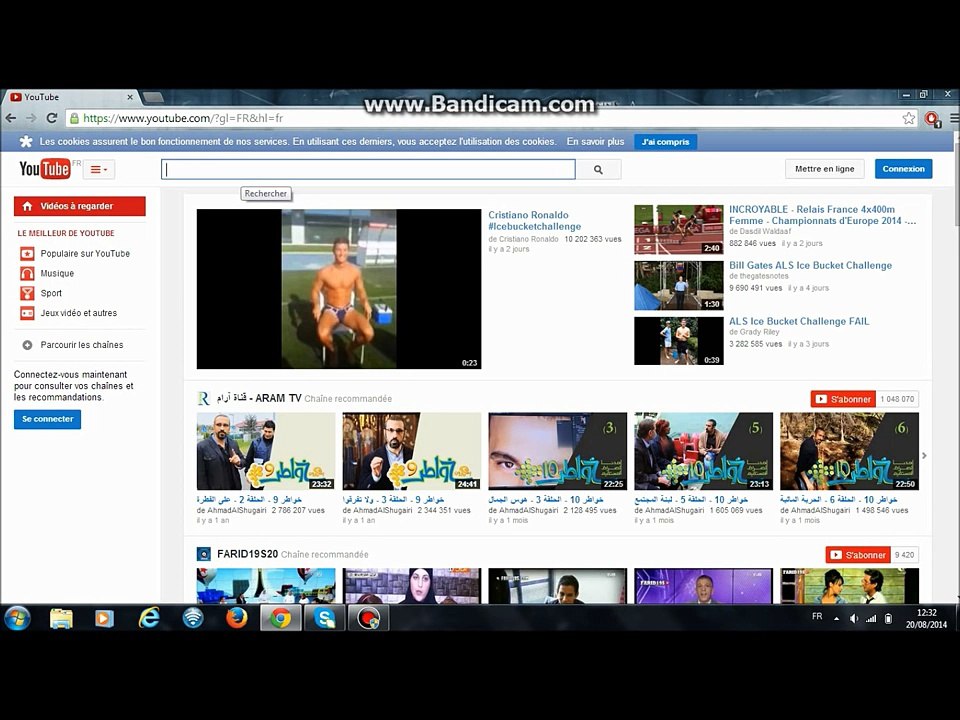Click the address bar URL
This screenshot has height=720, width=960.
pyautogui.click(x=183, y=118)
